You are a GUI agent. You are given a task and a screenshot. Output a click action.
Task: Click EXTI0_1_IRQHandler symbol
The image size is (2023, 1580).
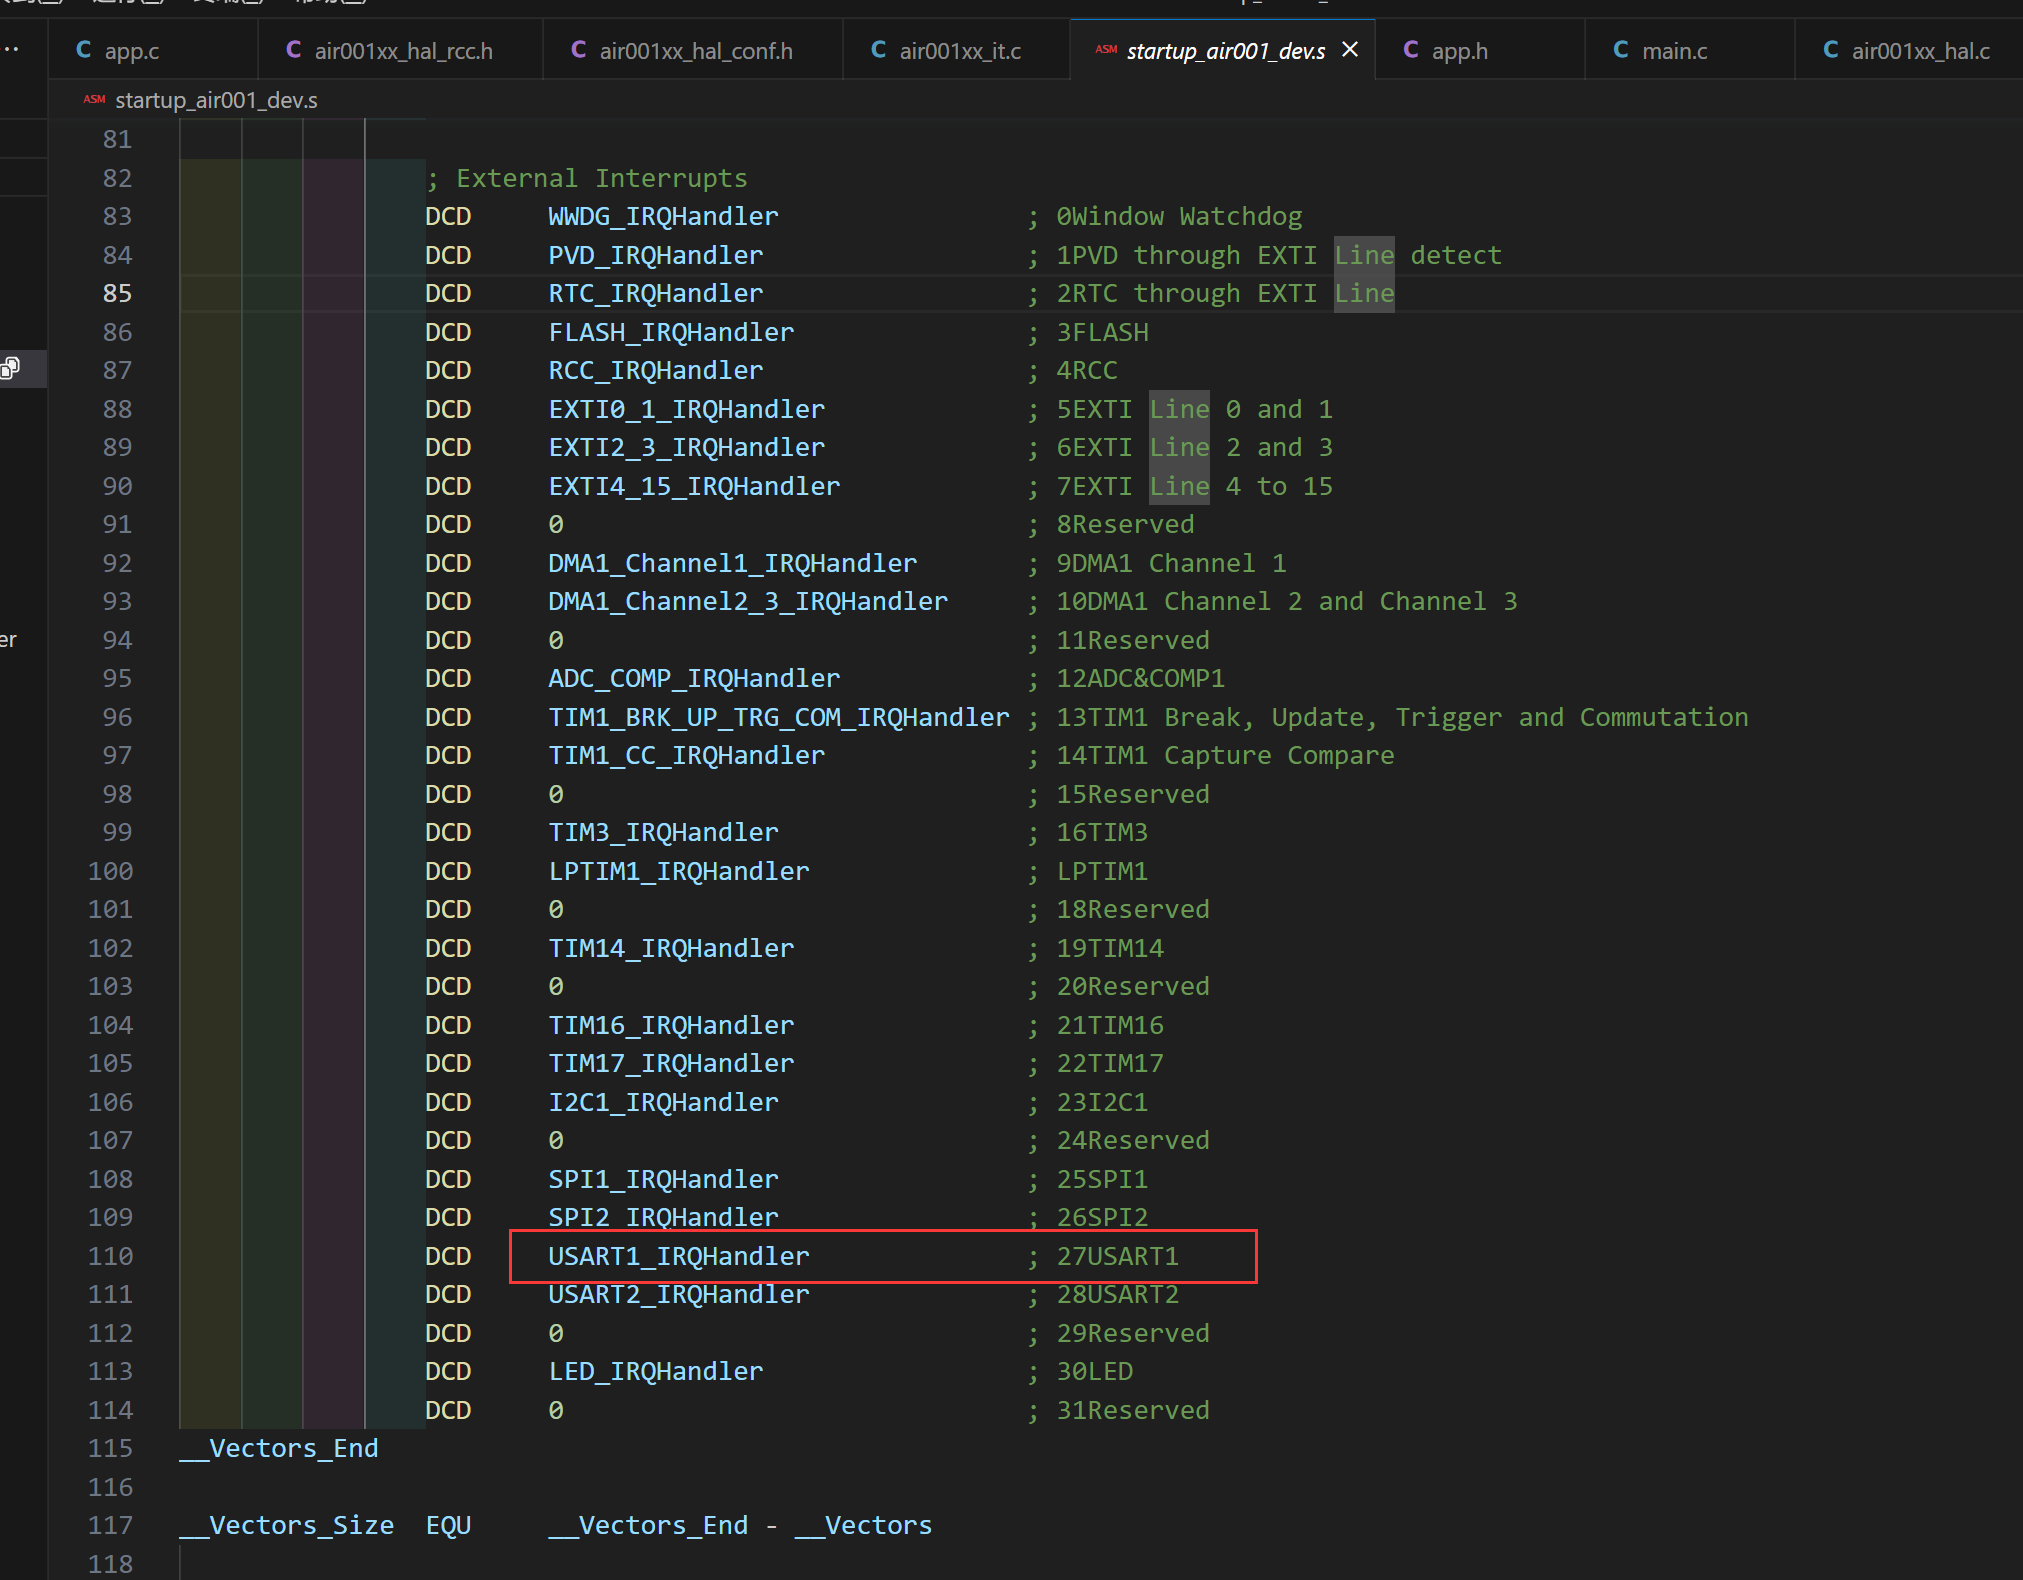(x=686, y=410)
